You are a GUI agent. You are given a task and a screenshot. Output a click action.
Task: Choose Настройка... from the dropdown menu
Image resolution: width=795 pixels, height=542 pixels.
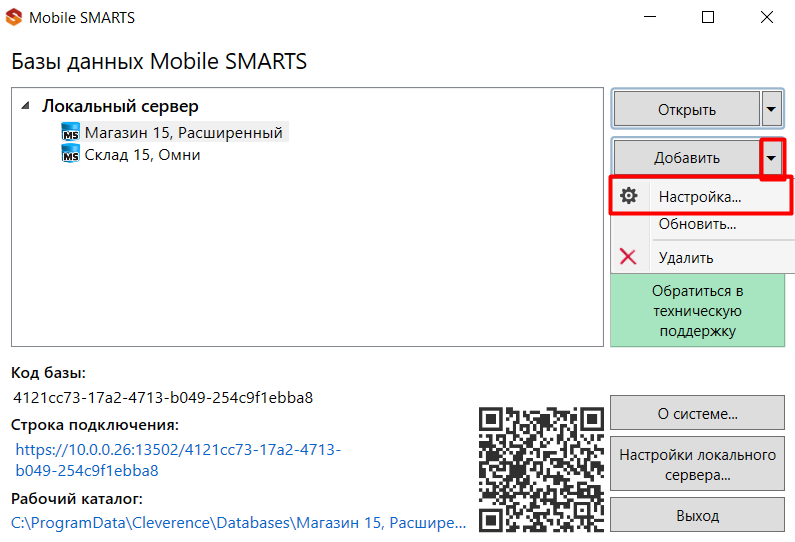click(700, 197)
